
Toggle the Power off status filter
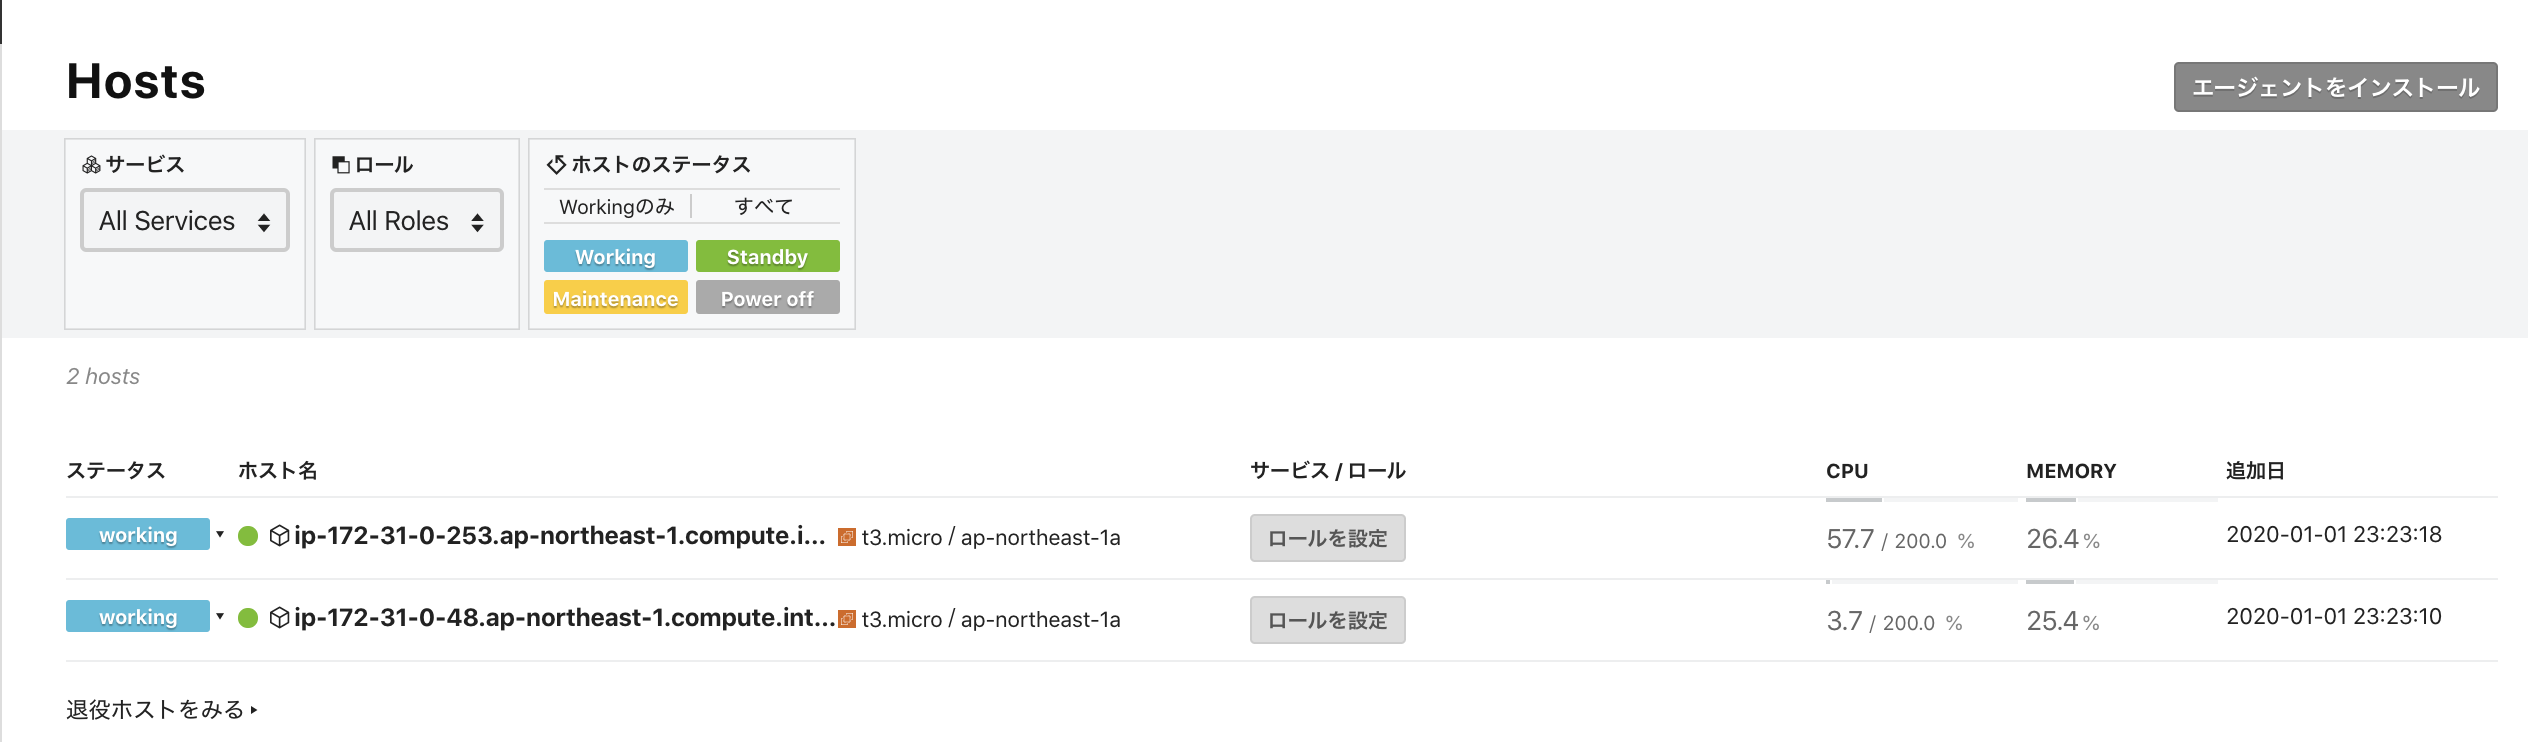click(x=768, y=298)
